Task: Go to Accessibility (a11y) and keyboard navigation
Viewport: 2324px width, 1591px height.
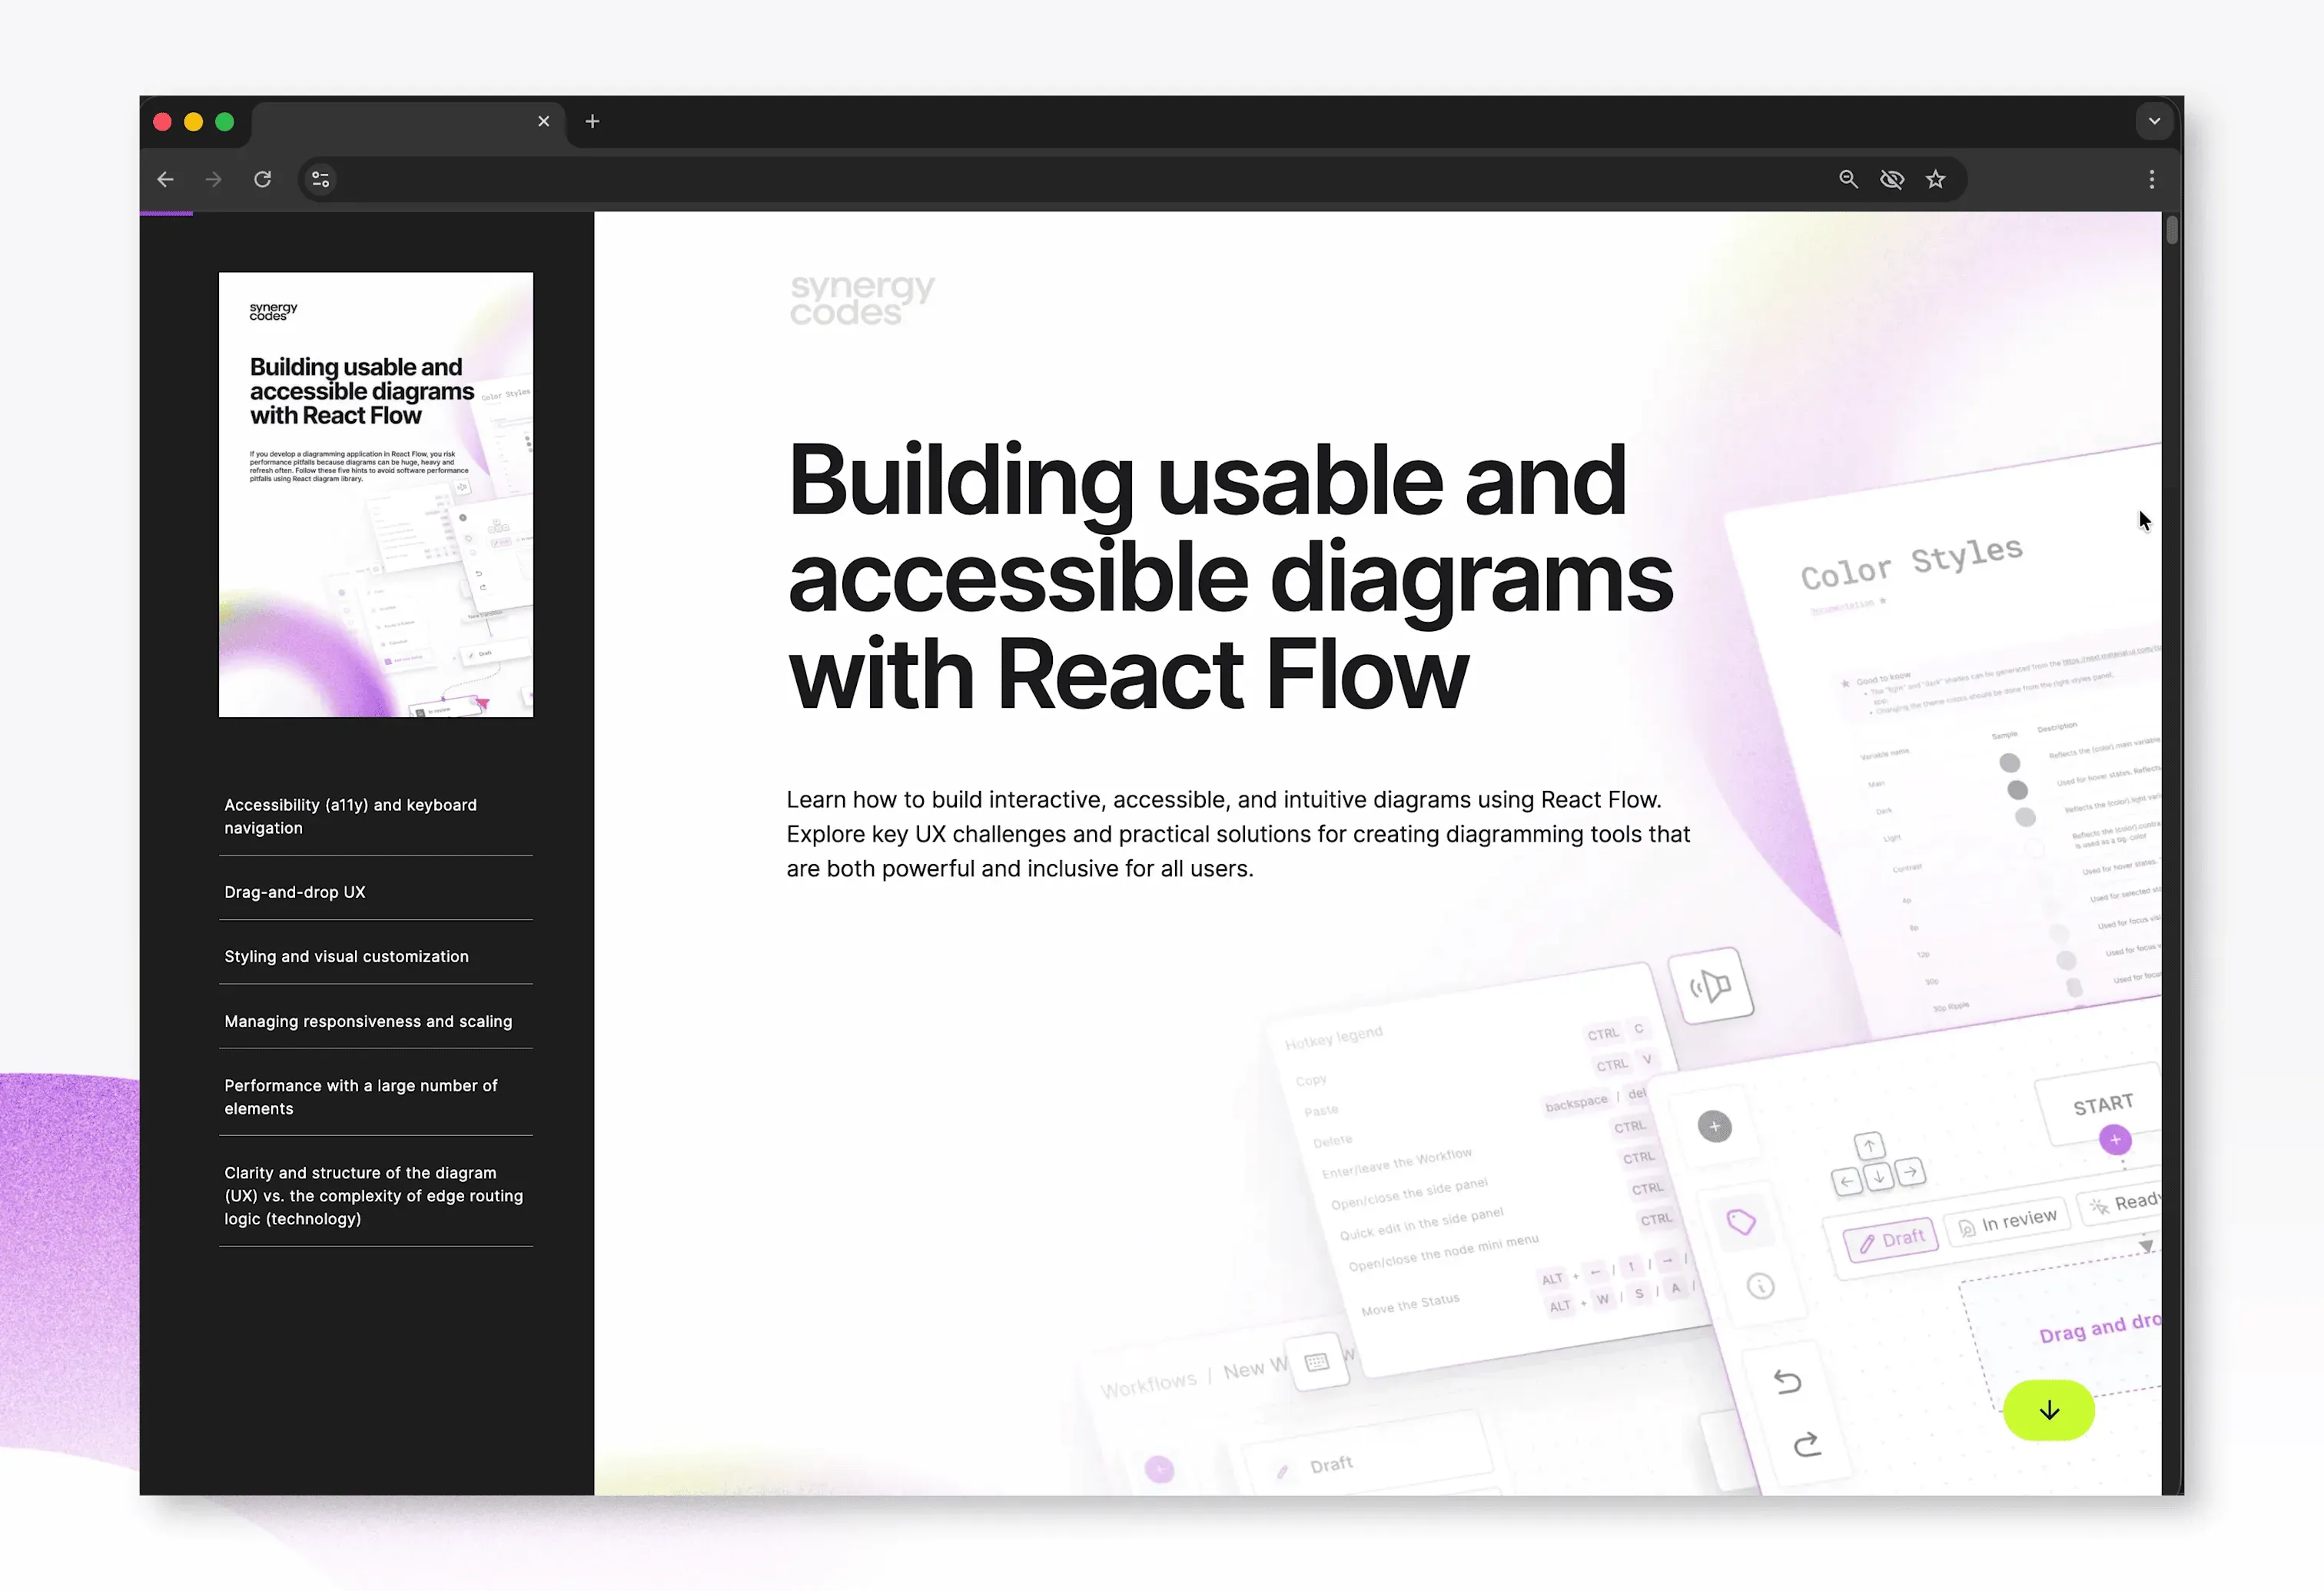Action: point(376,816)
